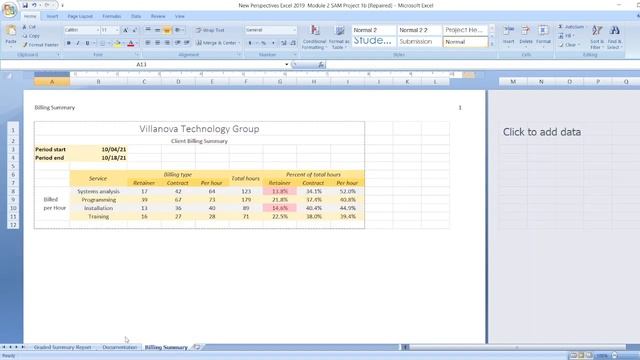Open Sort & Filter
Viewport: 640px width, 360px height.
tap(597, 37)
